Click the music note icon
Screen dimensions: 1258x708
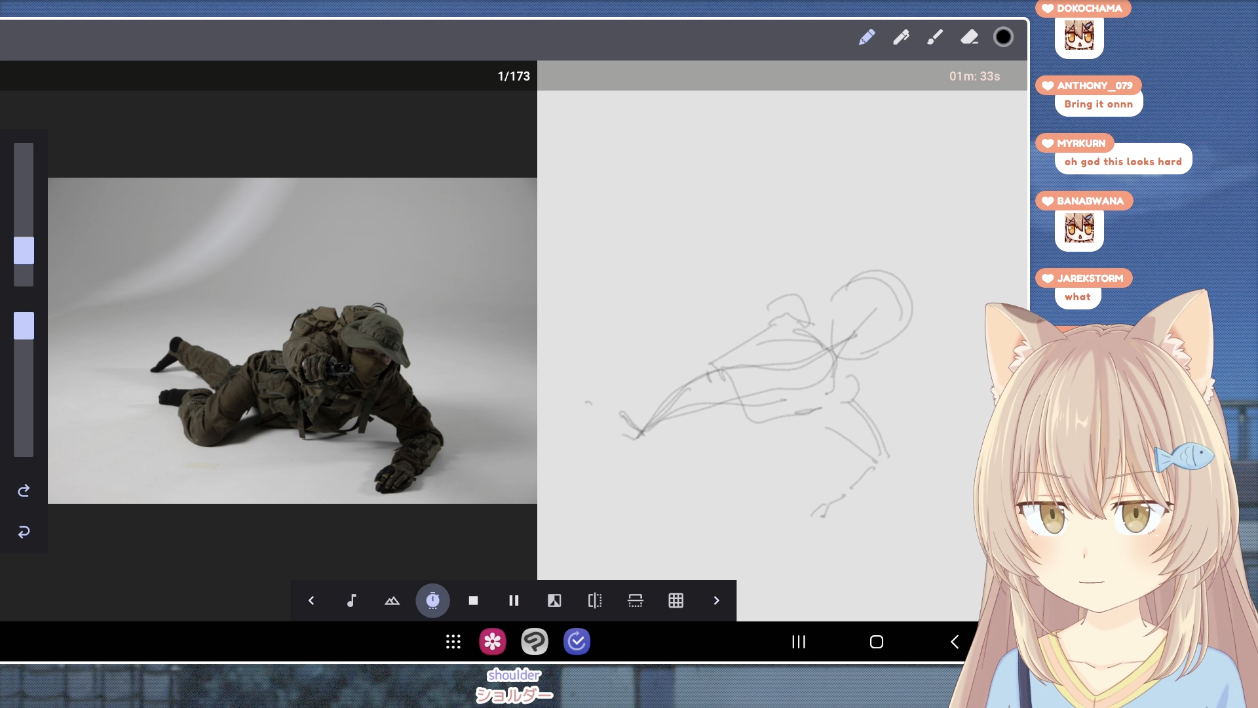(351, 600)
